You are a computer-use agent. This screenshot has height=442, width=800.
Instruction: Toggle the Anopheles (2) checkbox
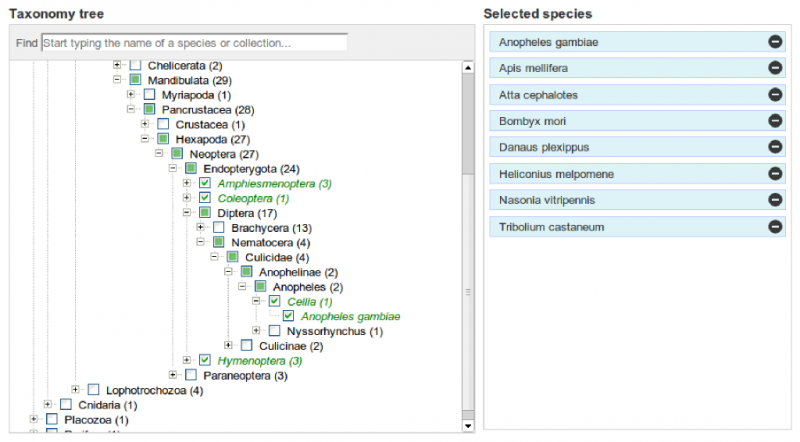point(260,286)
